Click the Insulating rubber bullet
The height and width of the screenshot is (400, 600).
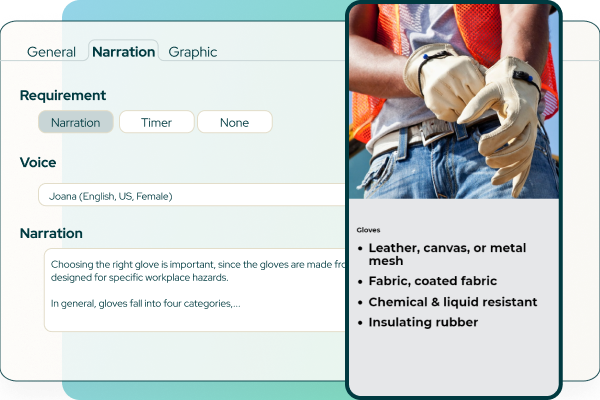tap(423, 322)
